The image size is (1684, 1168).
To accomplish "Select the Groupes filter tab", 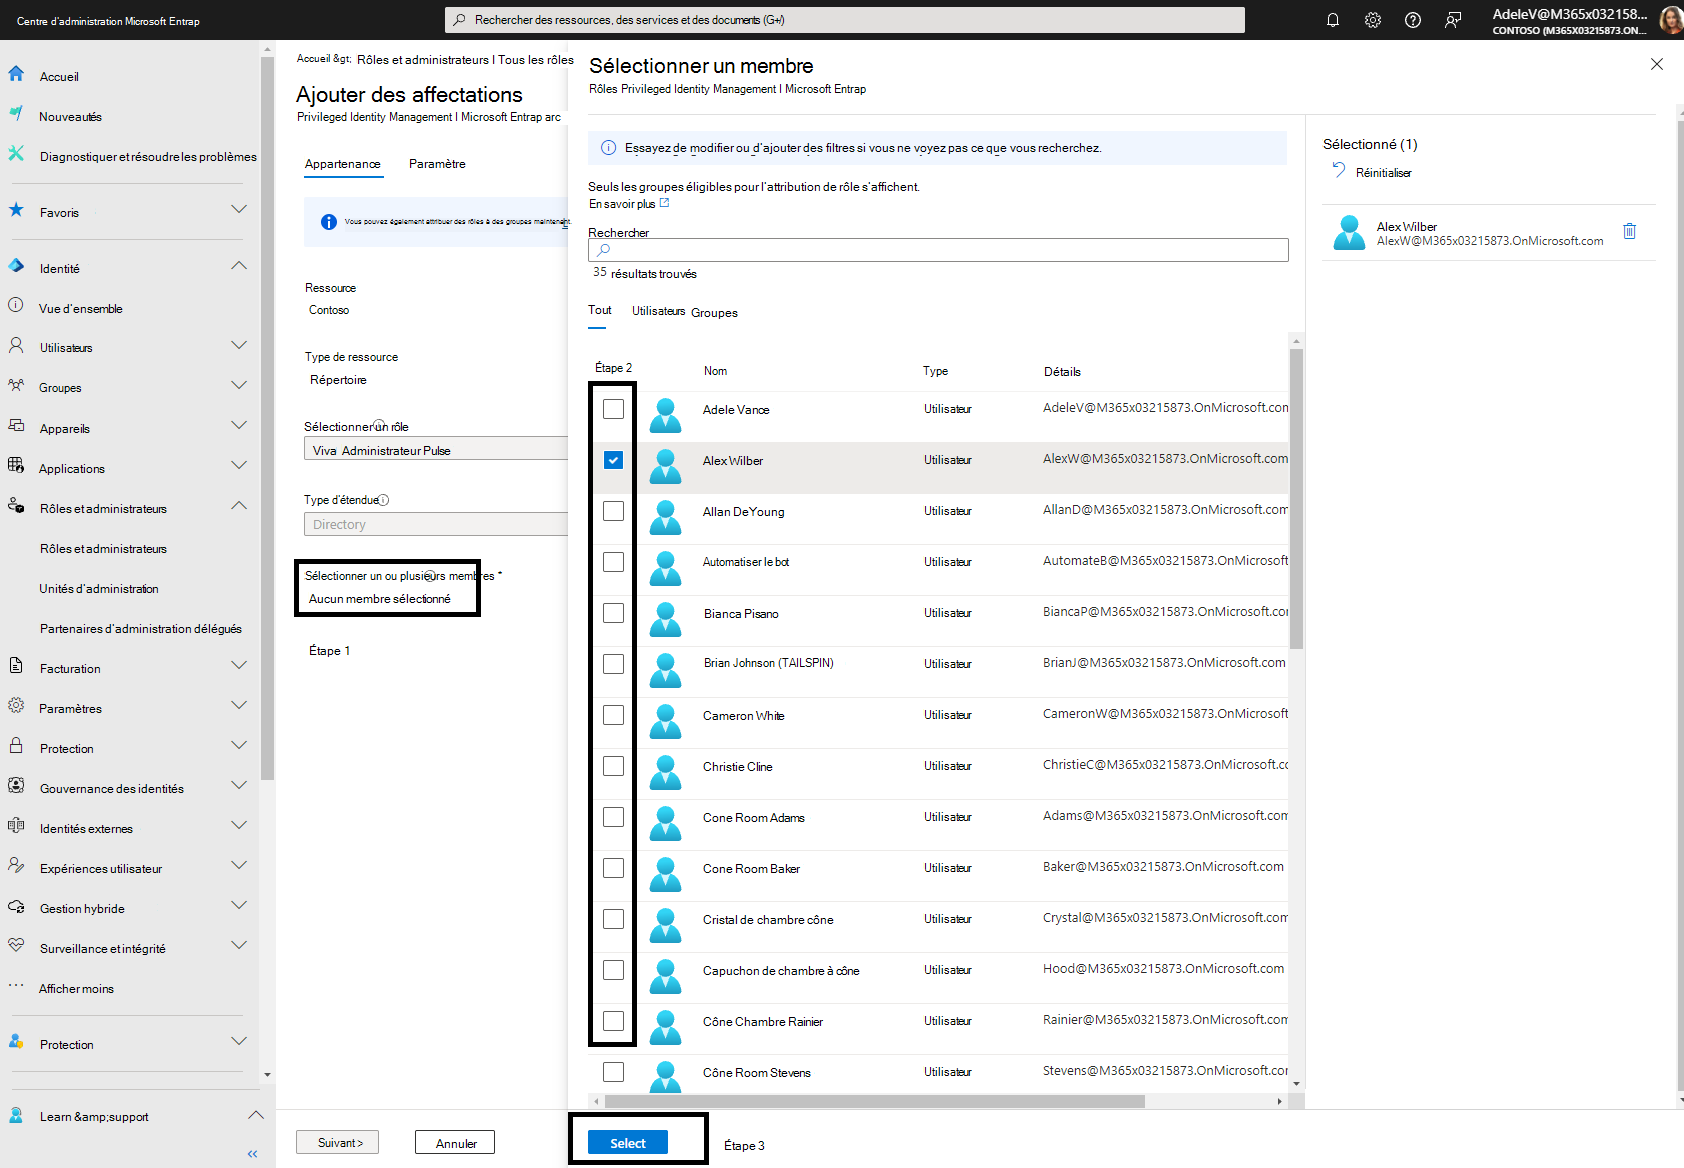I will (x=714, y=313).
